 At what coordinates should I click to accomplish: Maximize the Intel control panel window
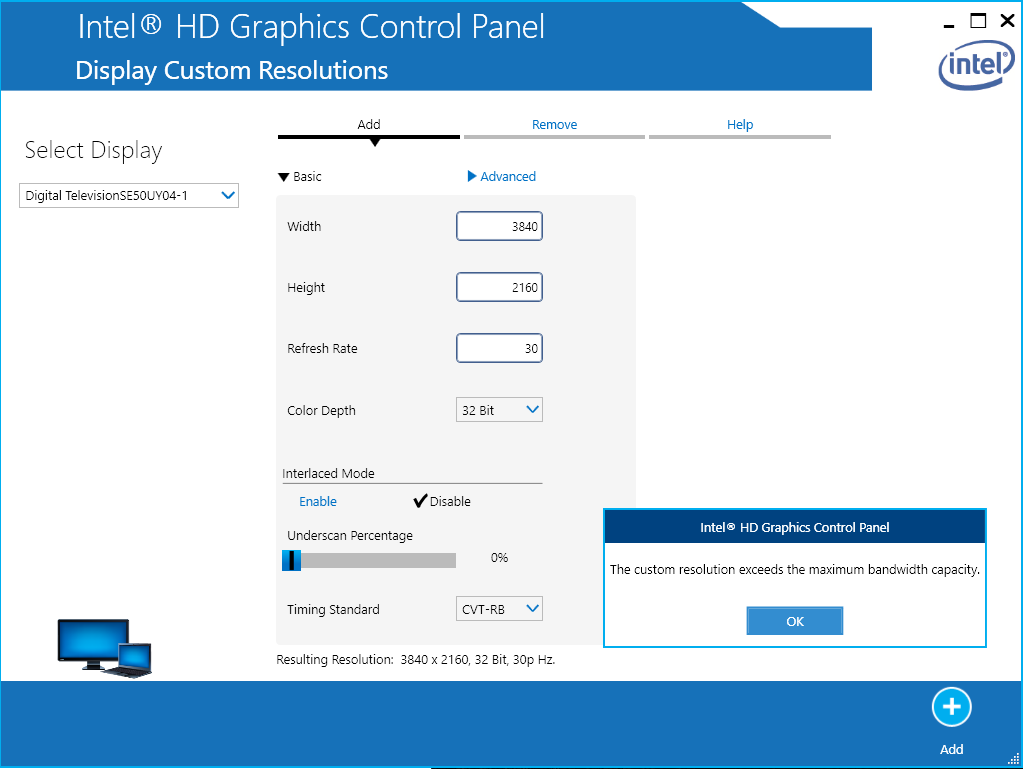[978, 21]
